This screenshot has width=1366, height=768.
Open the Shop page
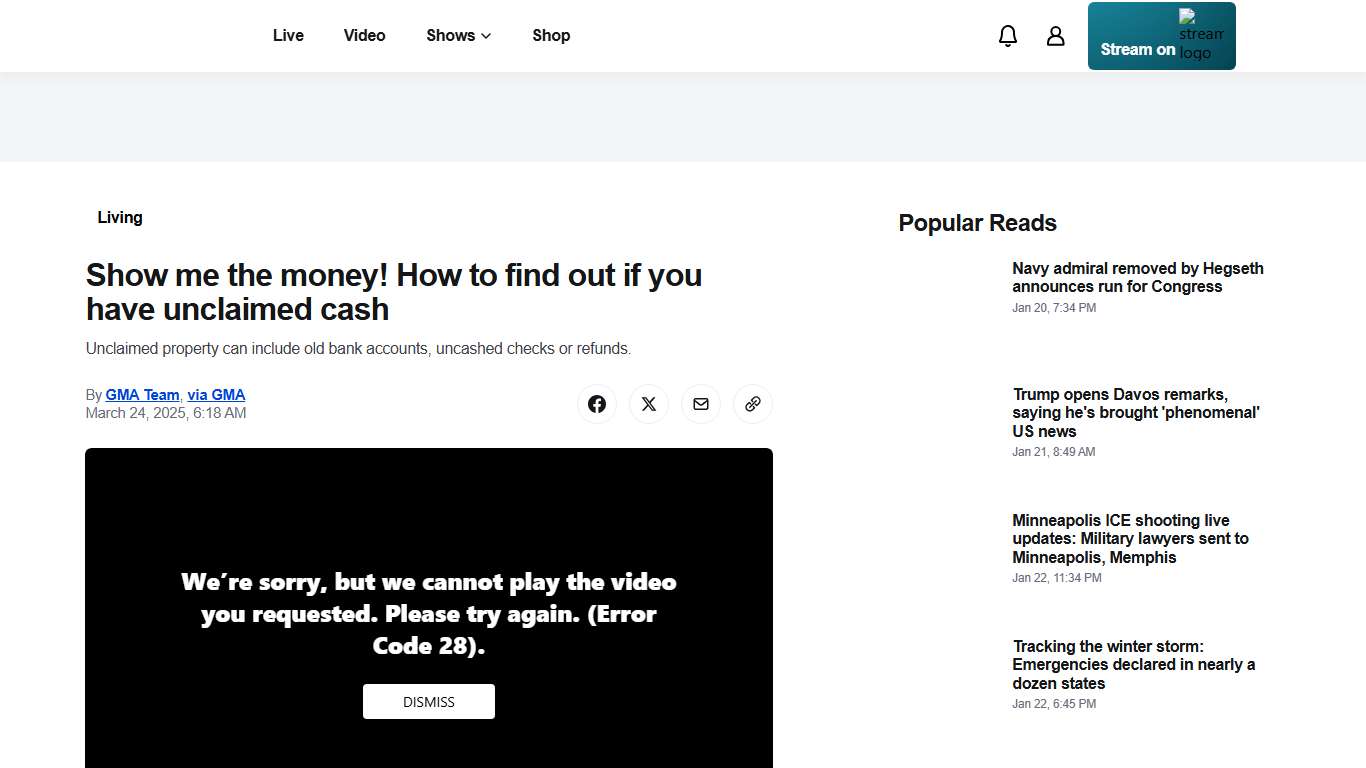point(551,35)
